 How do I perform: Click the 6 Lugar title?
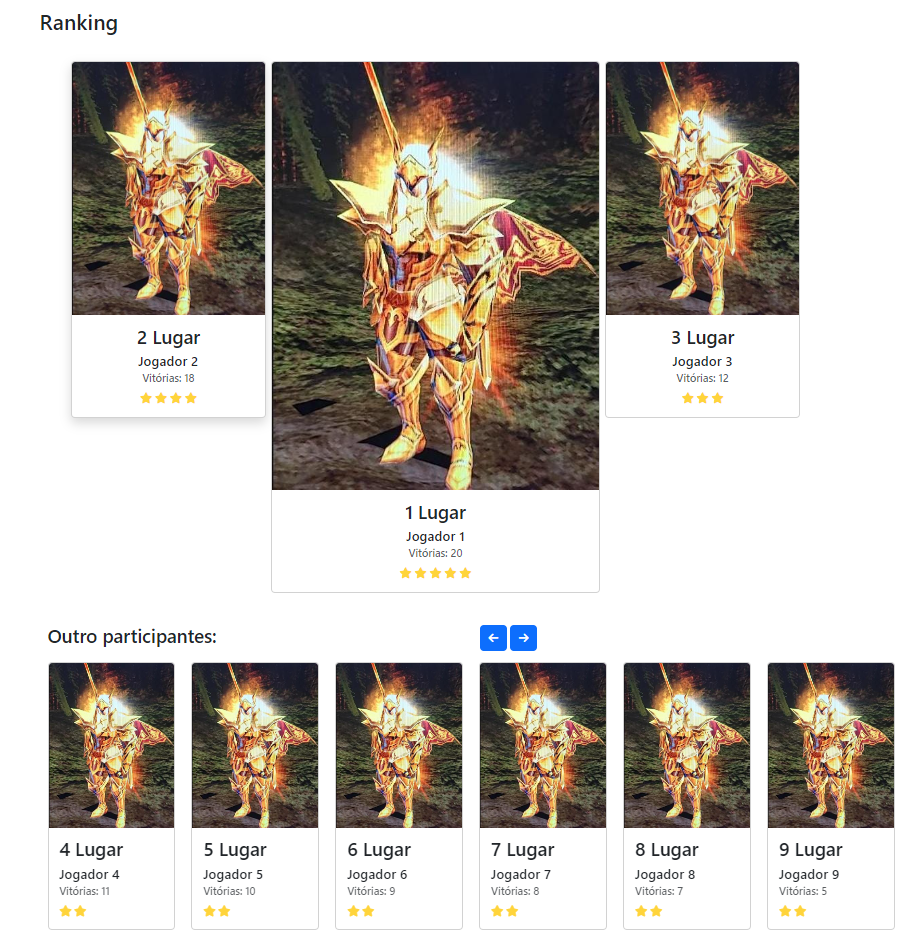379,850
